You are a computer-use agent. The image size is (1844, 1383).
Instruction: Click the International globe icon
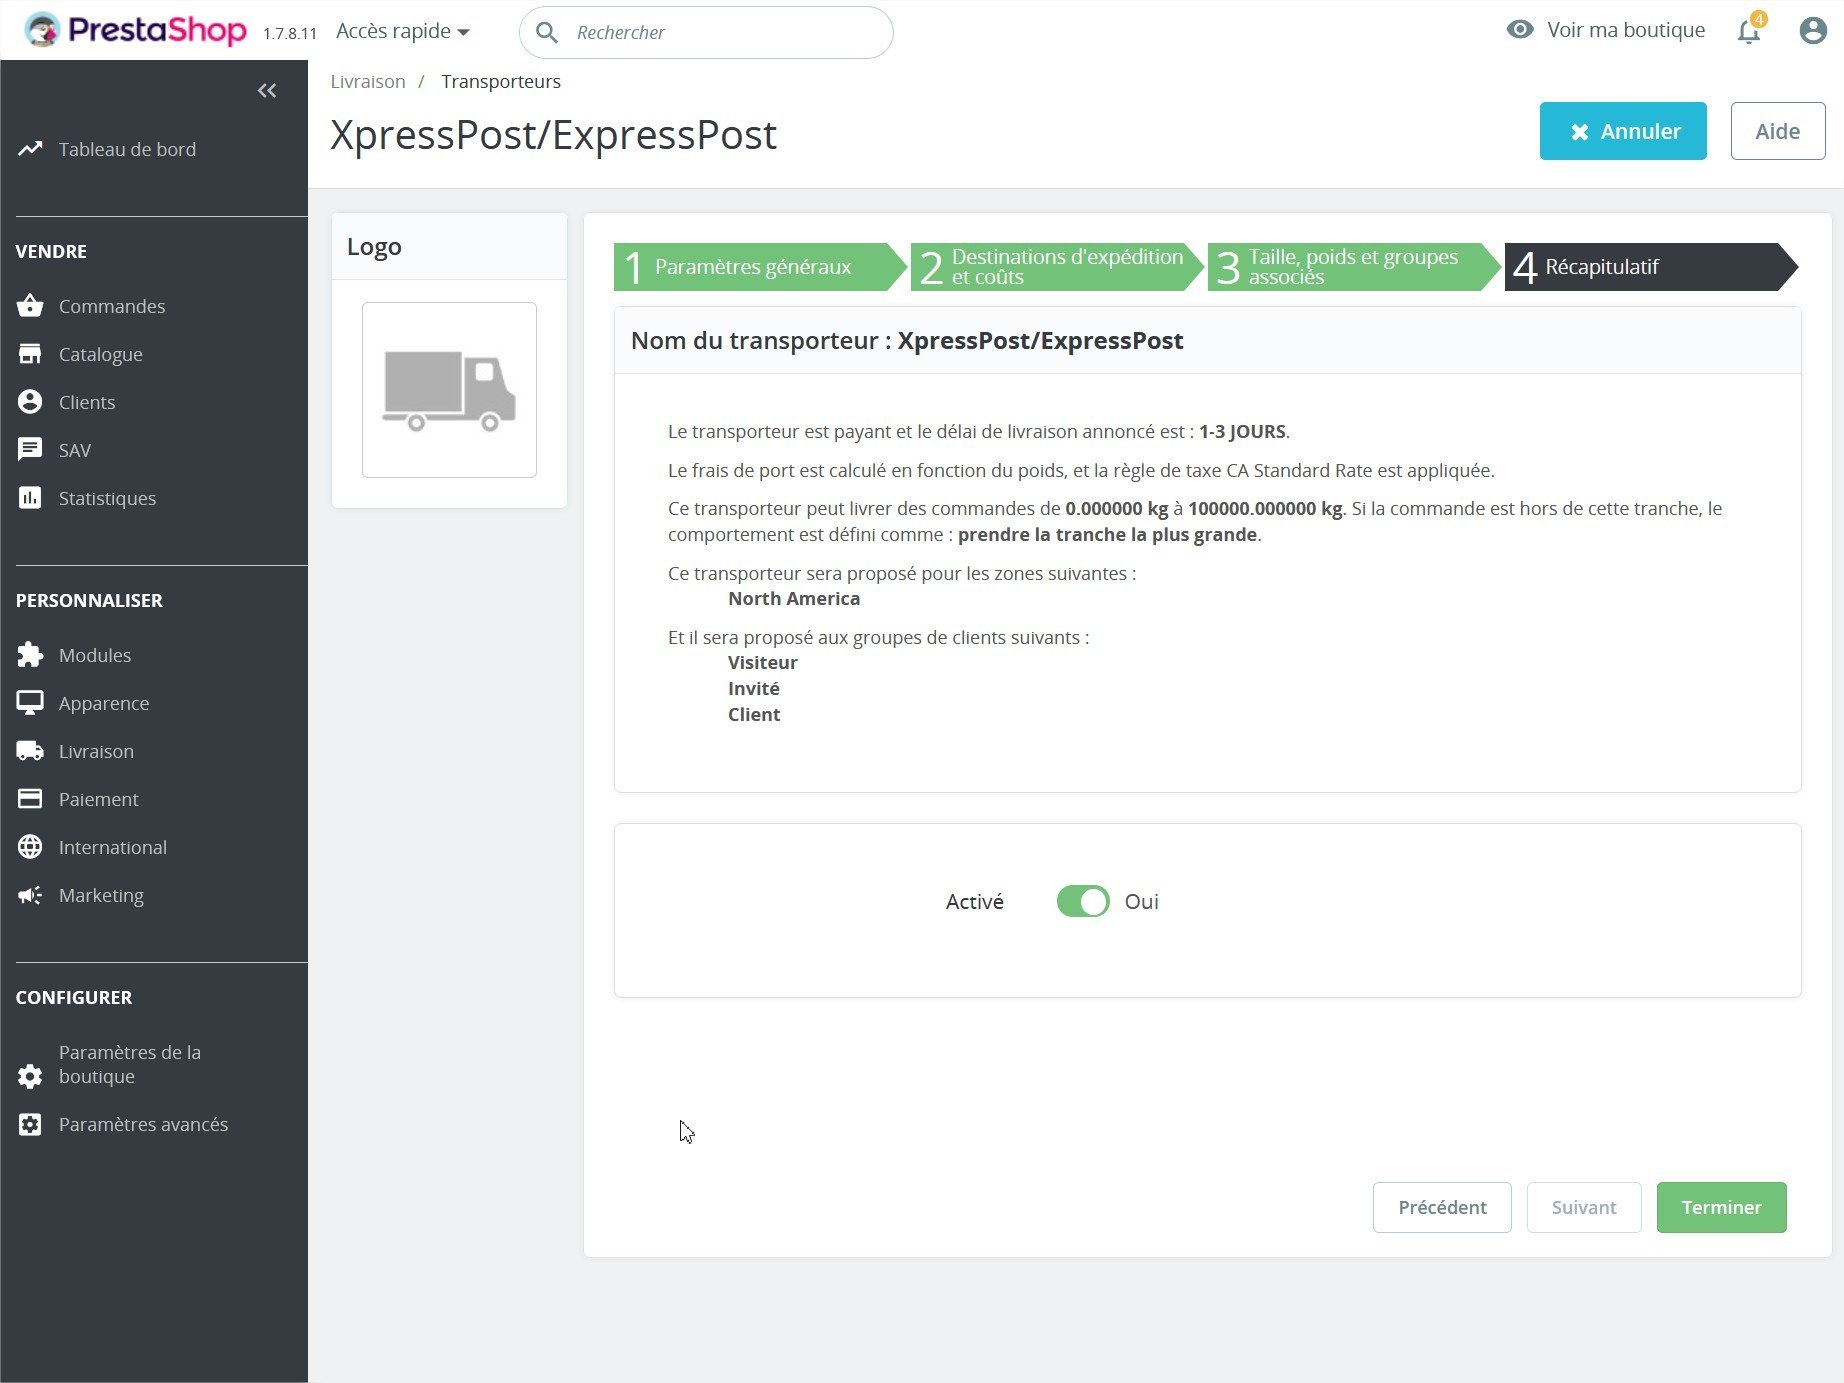30,847
